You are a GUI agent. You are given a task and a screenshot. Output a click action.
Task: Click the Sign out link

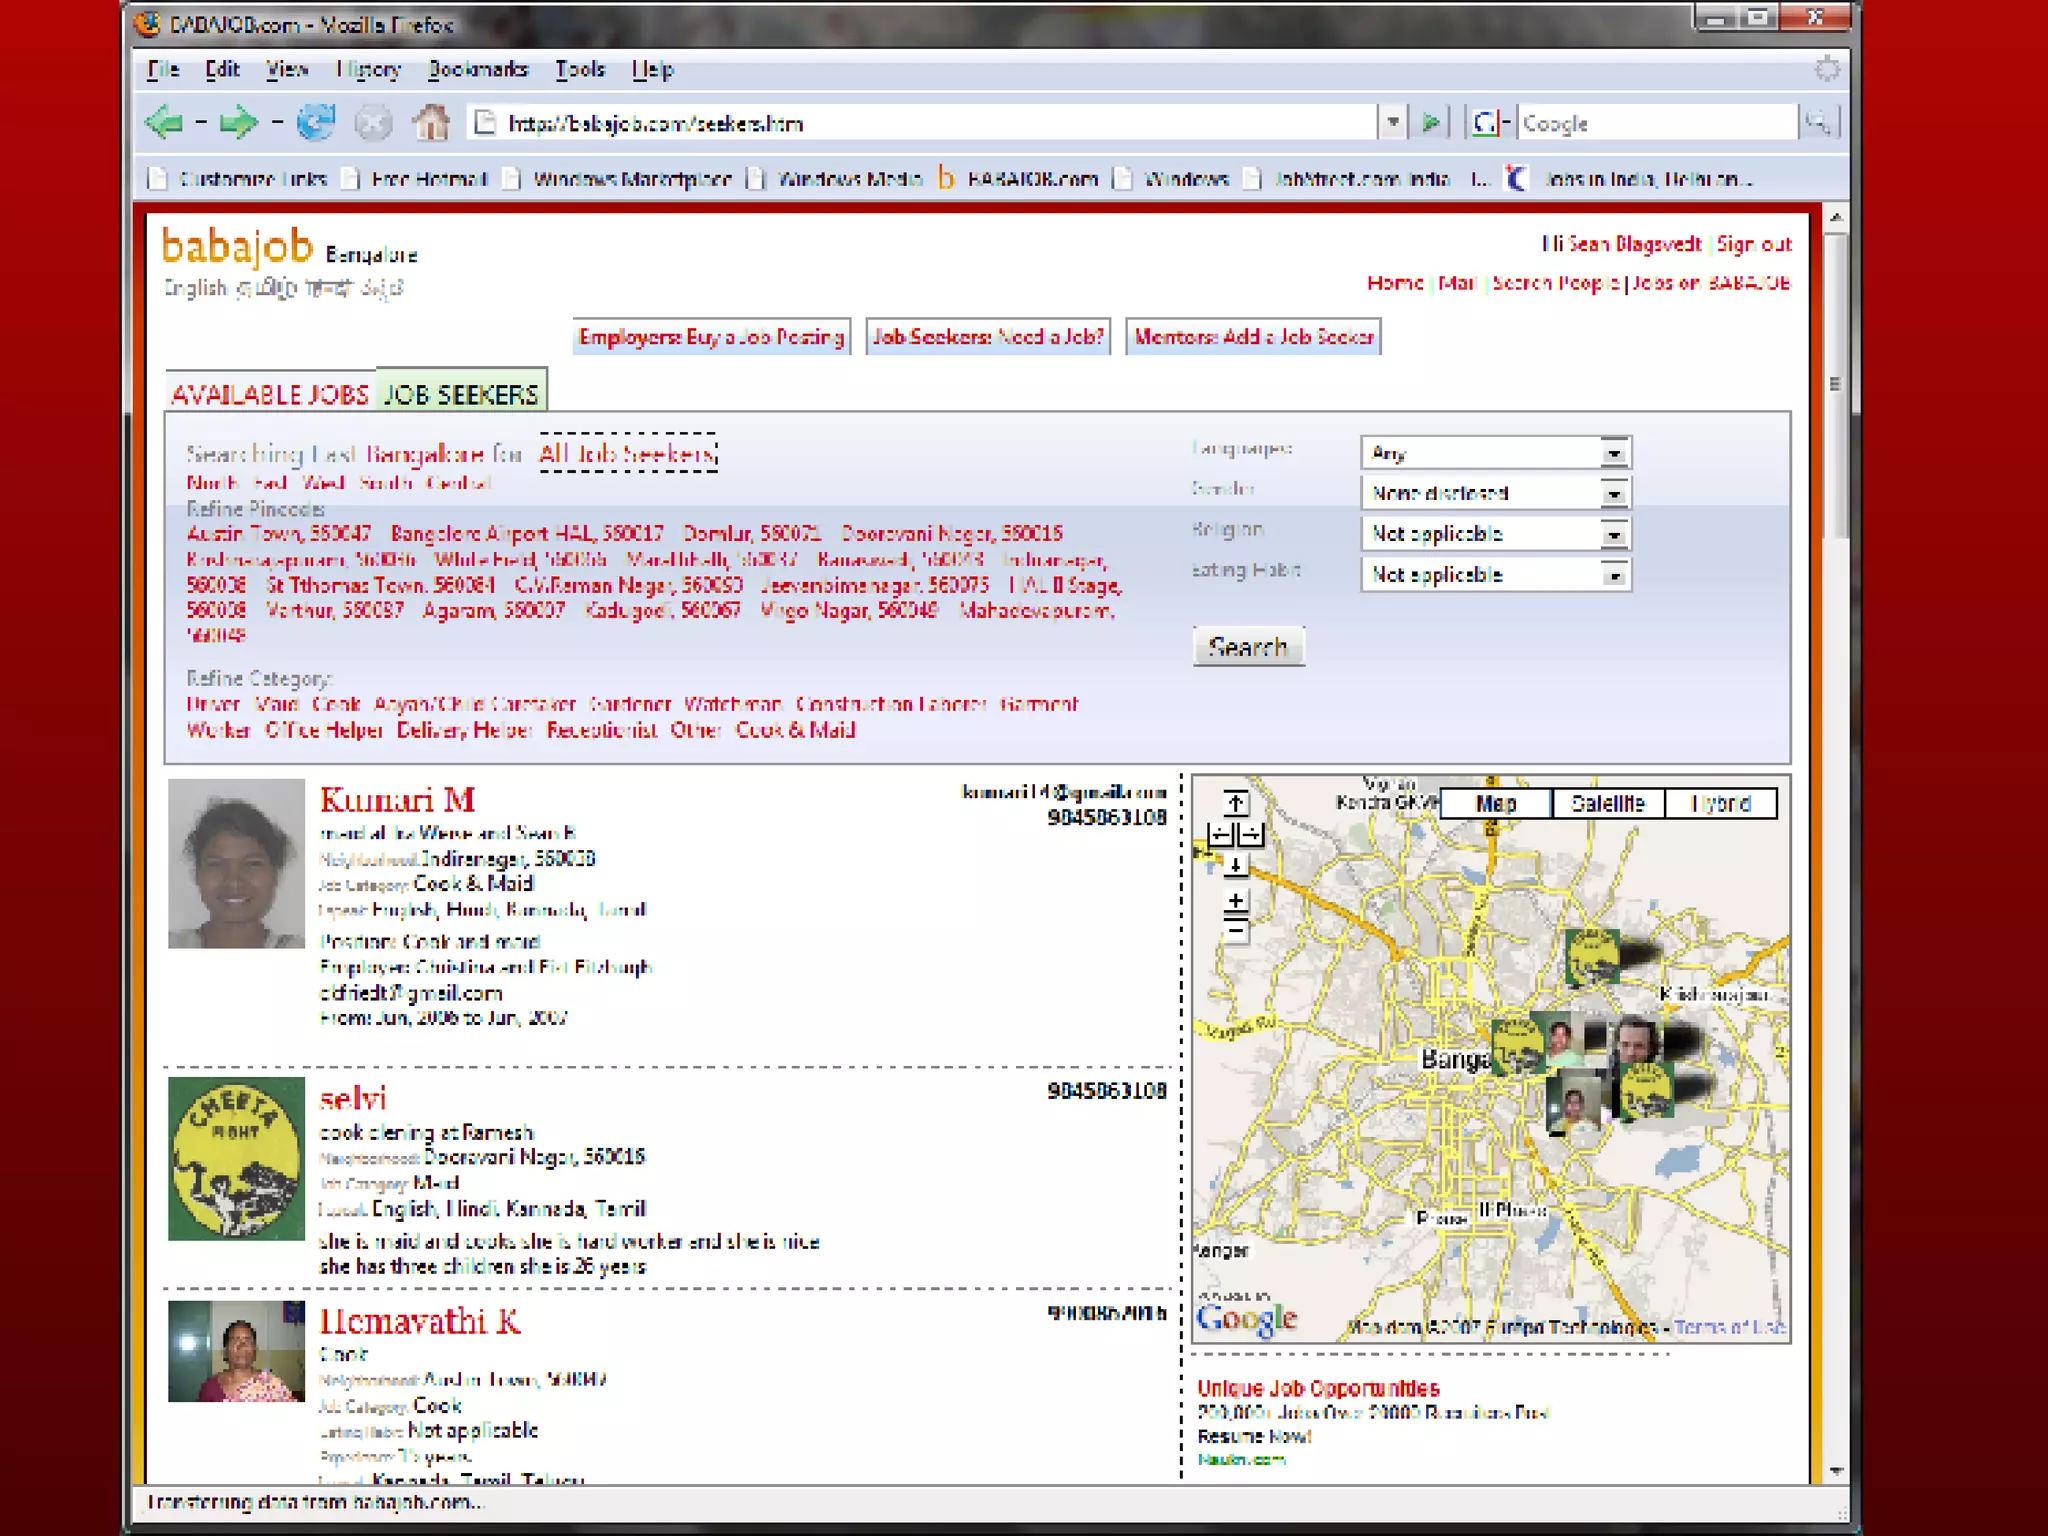tap(1754, 244)
